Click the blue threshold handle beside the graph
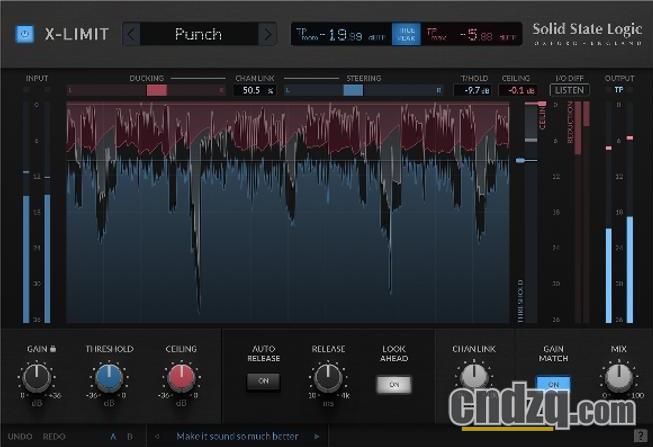This screenshot has width=653, height=447. 521,160
